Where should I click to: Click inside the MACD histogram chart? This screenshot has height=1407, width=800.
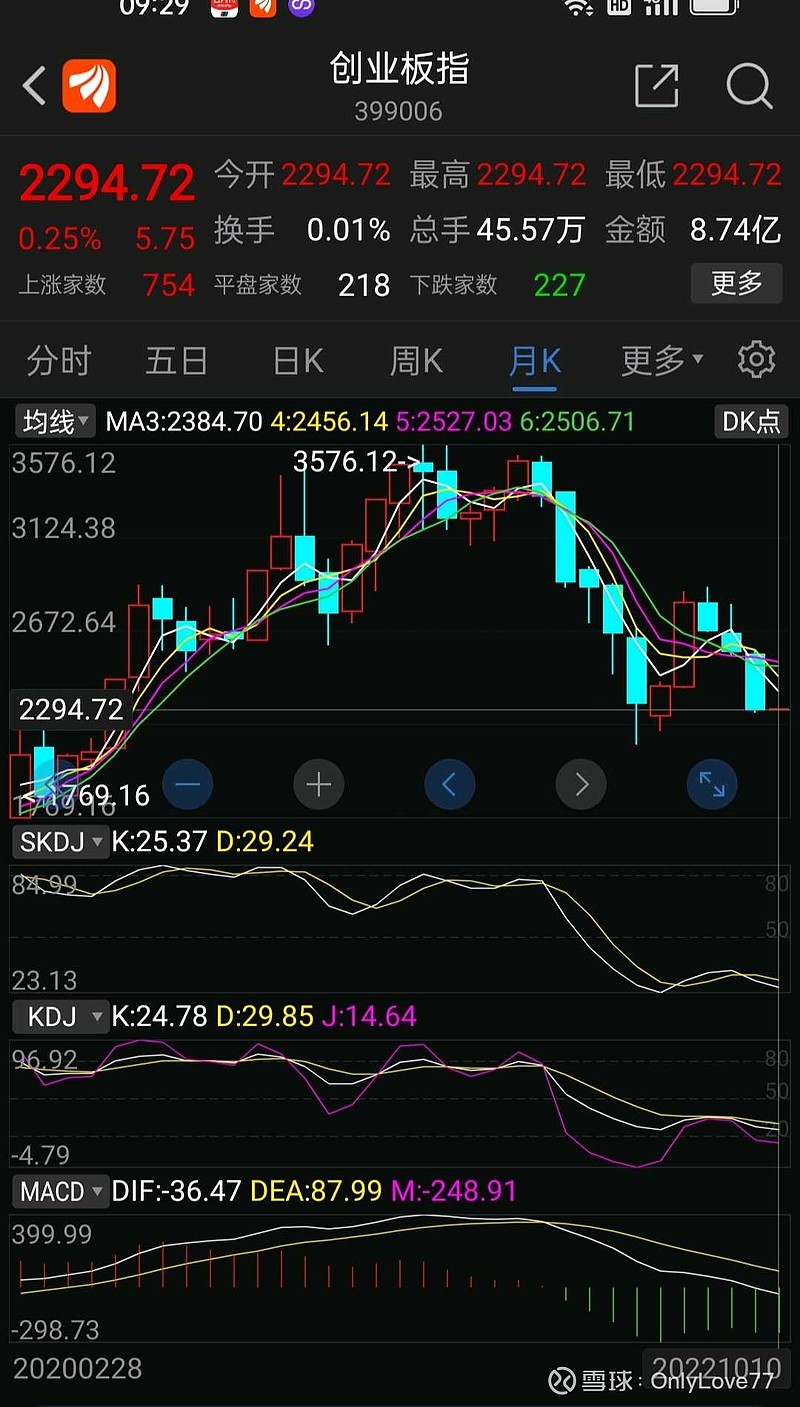click(x=400, y=1280)
